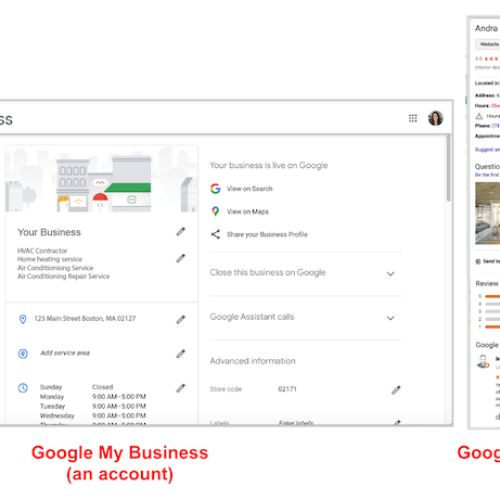Click the HVAC Contractor category text

click(42, 251)
